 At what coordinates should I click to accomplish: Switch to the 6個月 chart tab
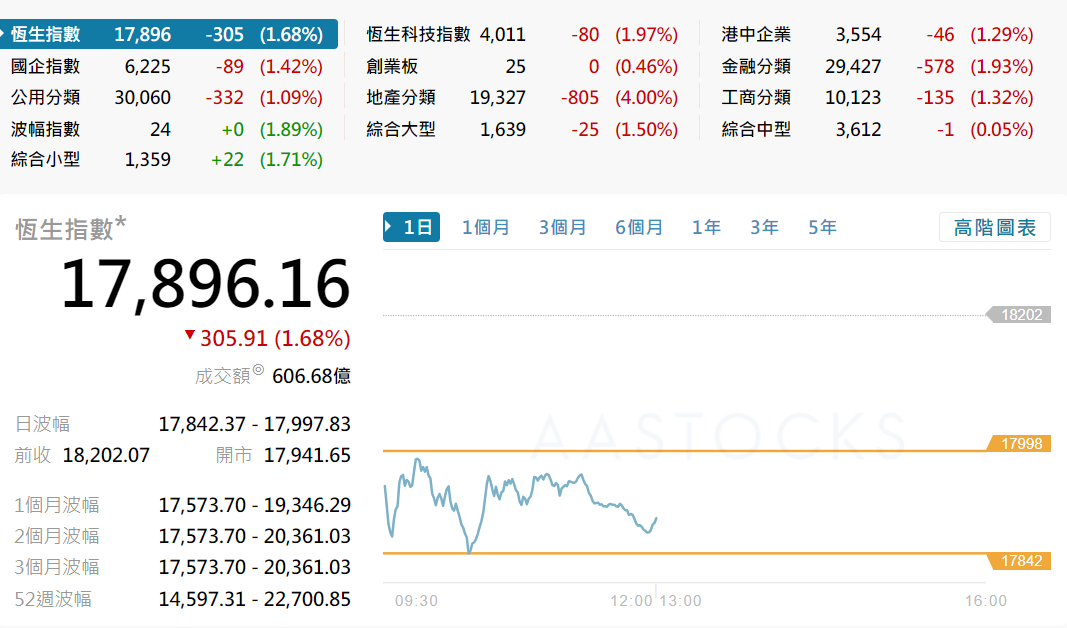click(x=639, y=227)
